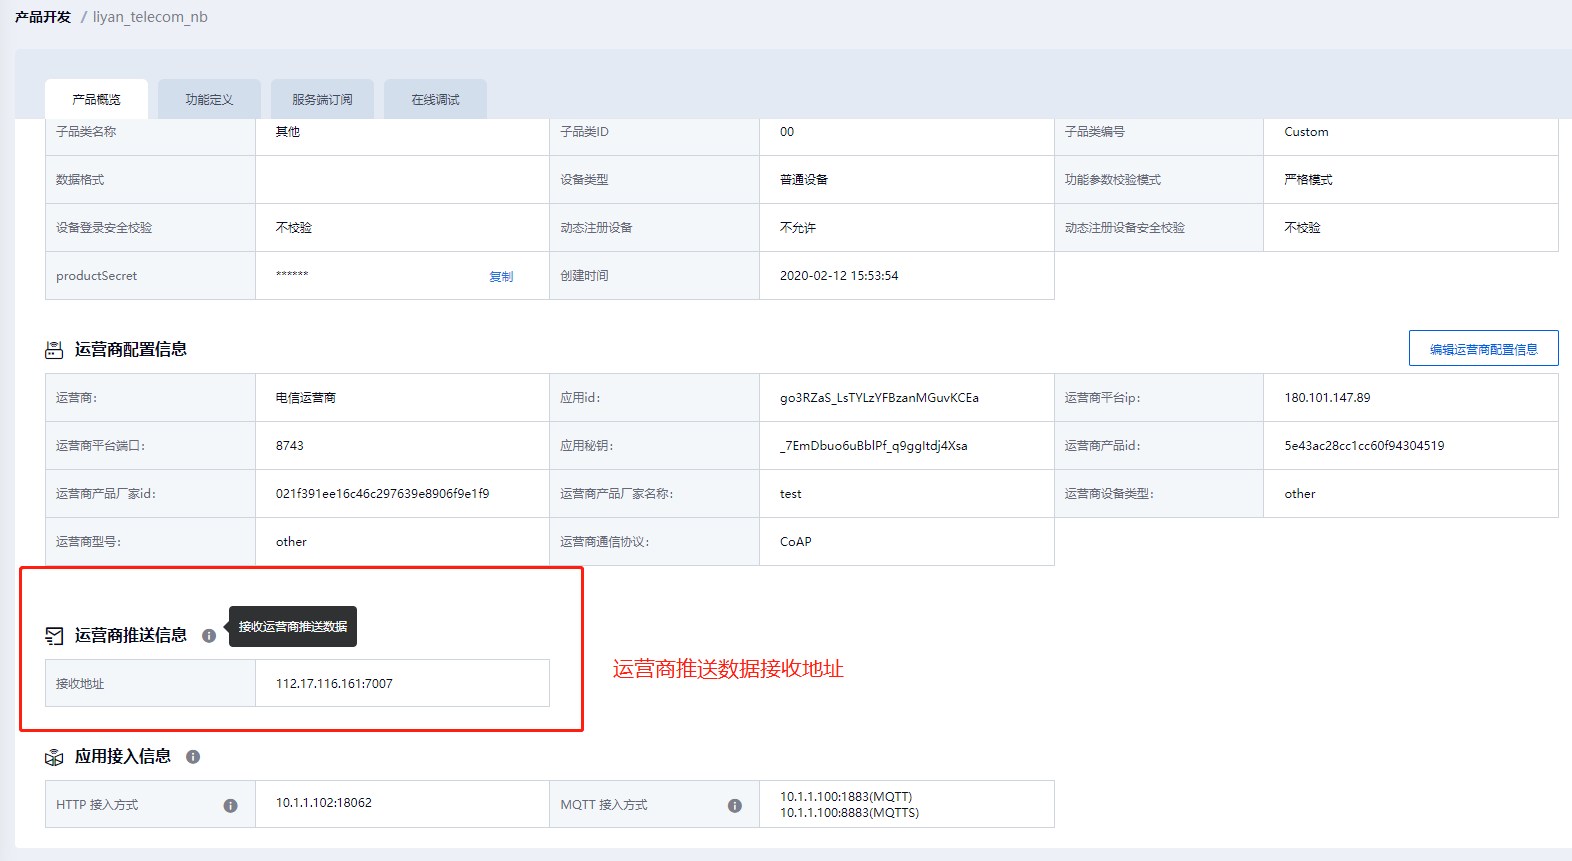
Task: Click info icon beside 运营商推送信息 heading
Action: pyautogui.click(x=209, y=636)
